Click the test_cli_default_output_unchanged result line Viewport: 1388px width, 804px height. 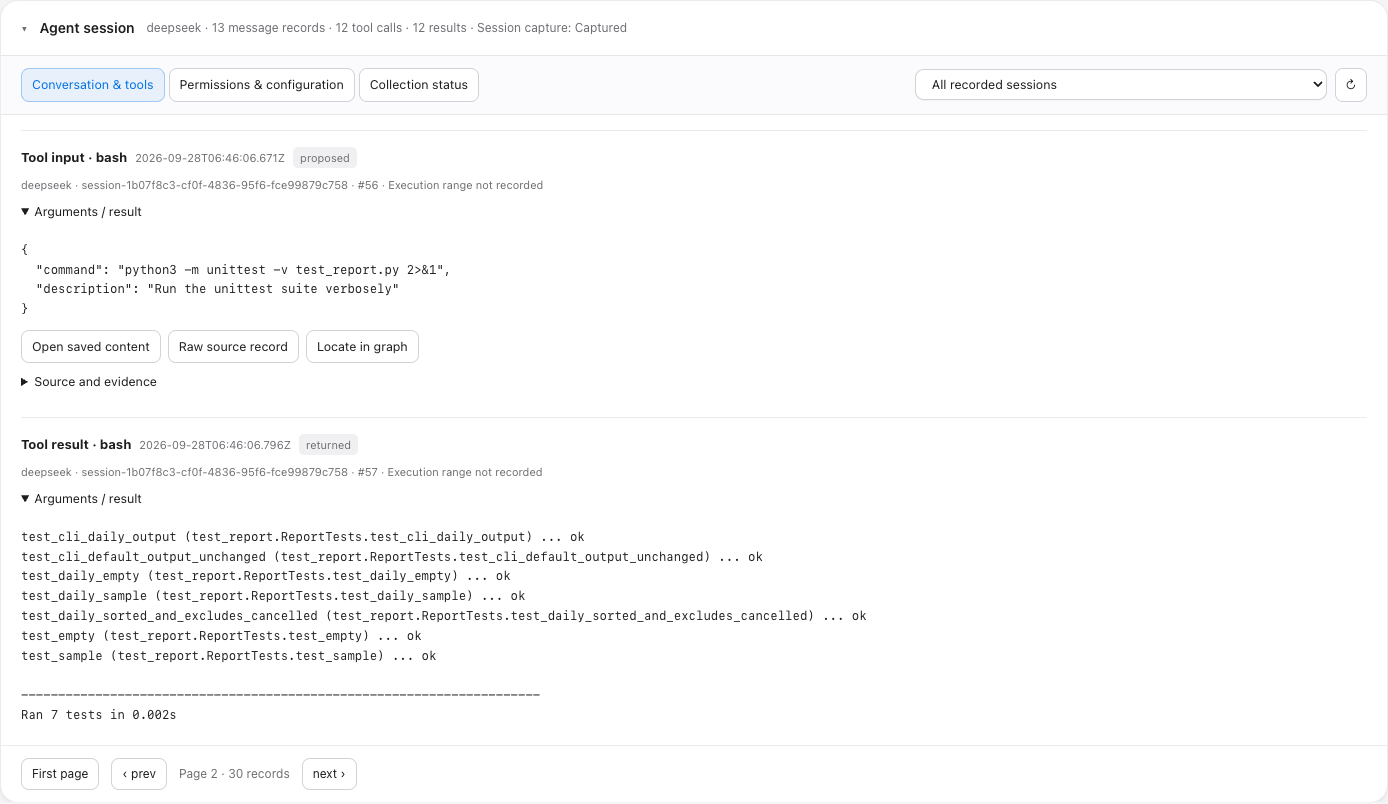392,557
